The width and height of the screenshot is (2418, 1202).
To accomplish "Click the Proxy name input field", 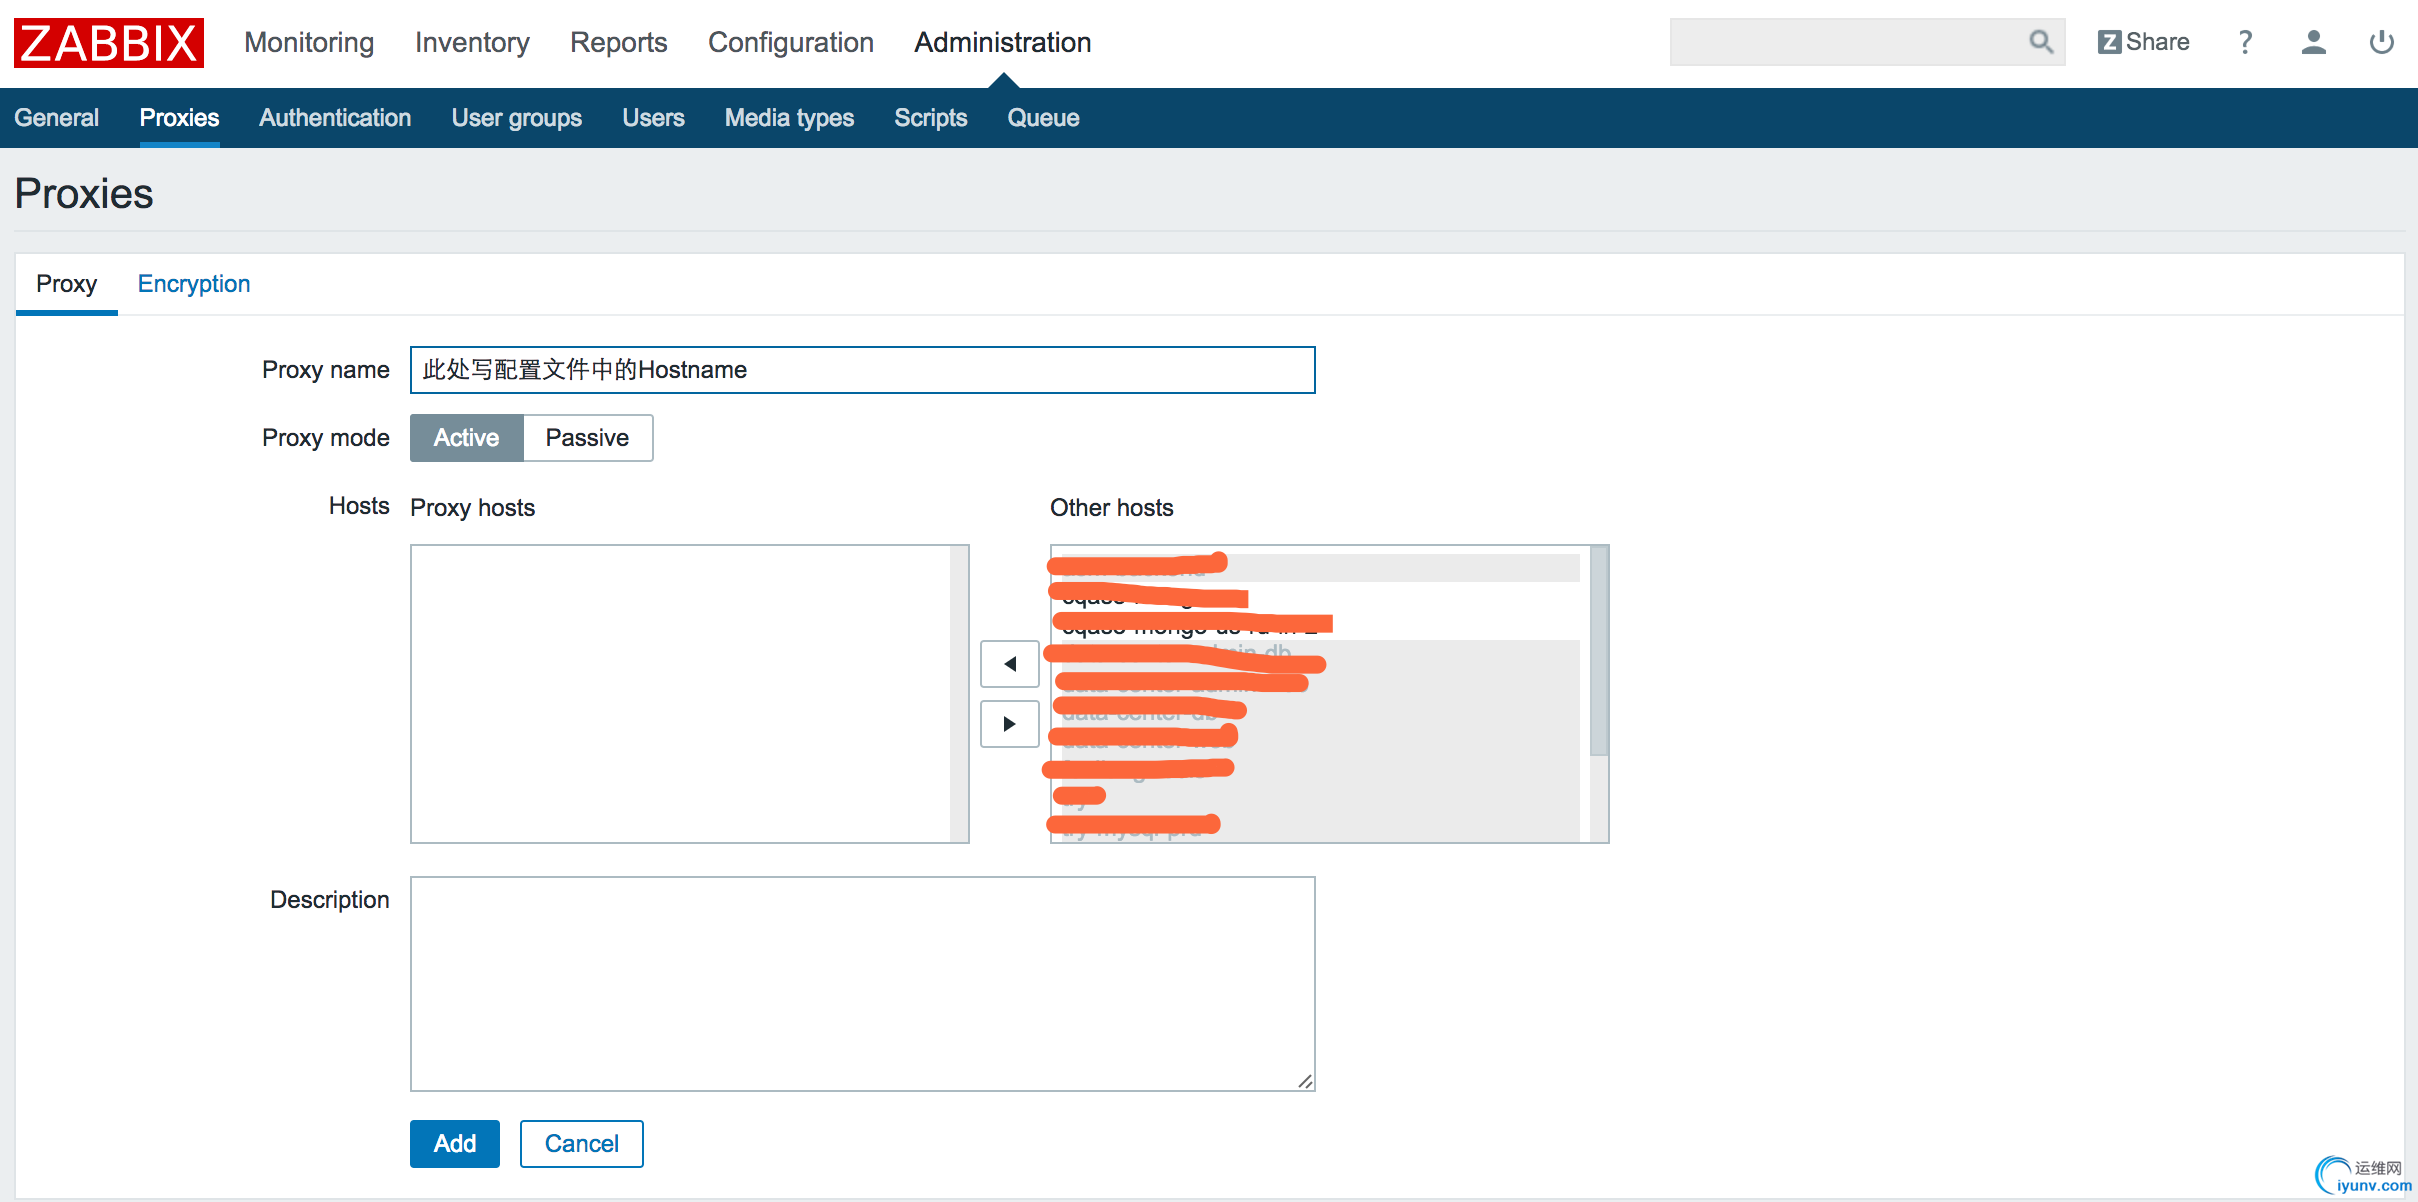I will (x=862, y=370).
